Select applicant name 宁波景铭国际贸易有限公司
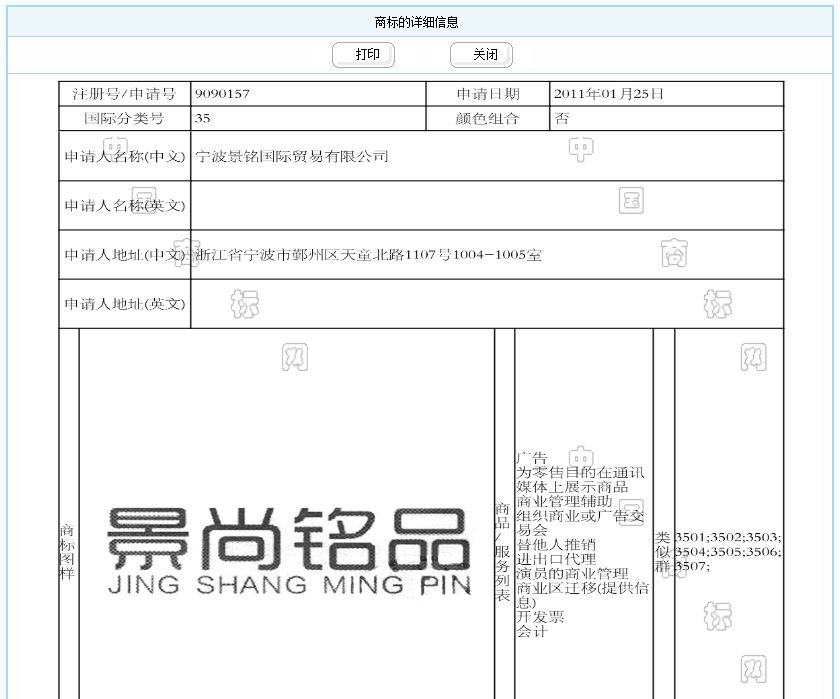This screenshot has height=699, width=840. coord(291,156)
